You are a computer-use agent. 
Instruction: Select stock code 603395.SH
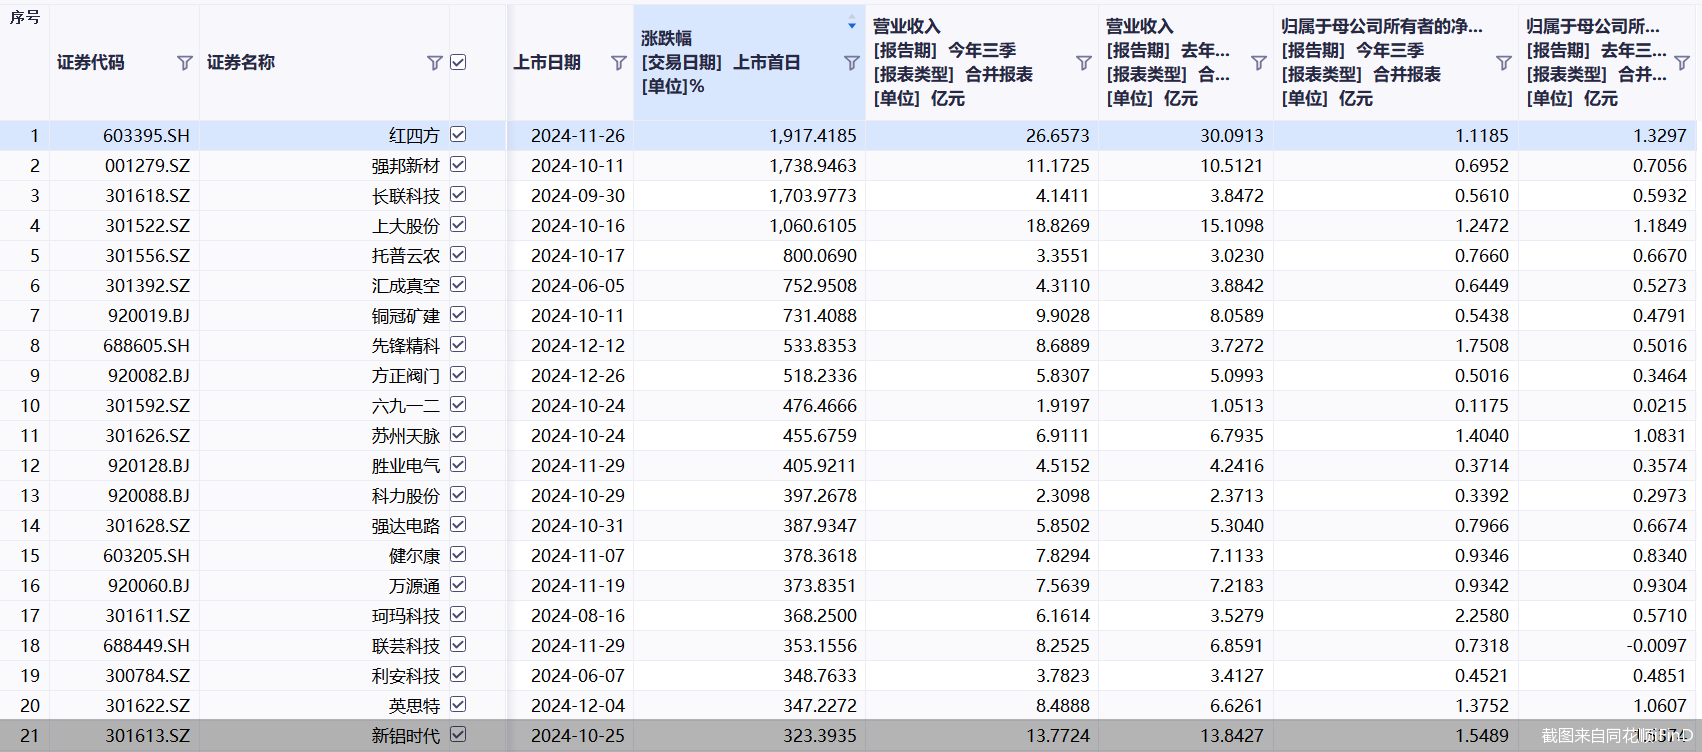click(x=146, y=136)
